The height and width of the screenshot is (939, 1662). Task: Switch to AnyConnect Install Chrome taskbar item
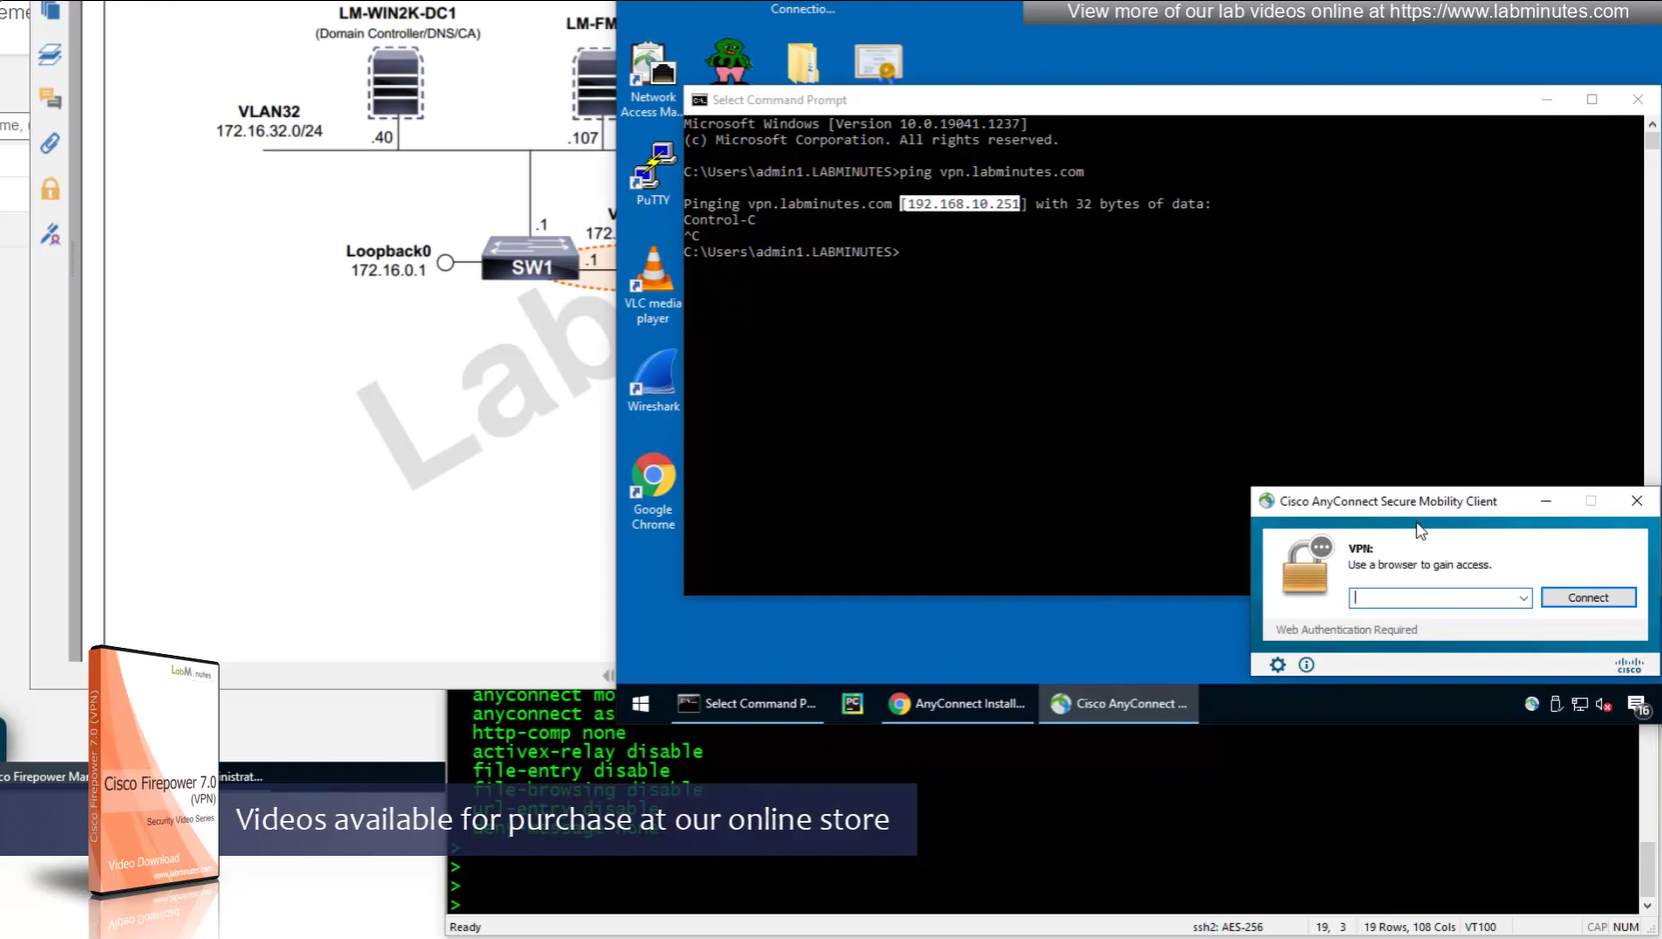(957, 704)
